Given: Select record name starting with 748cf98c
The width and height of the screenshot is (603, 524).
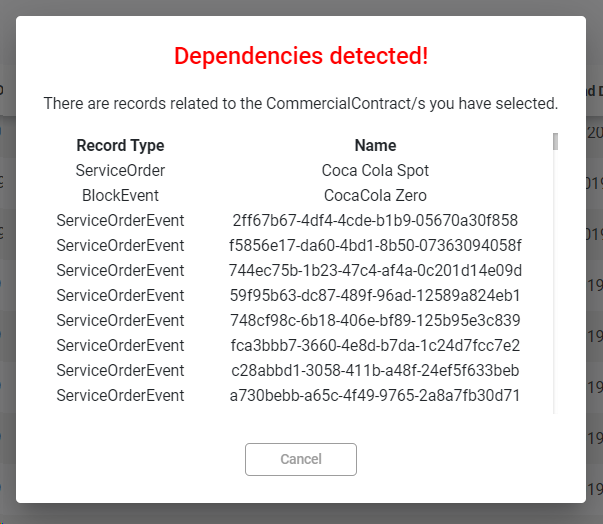Looking at the screenshot, I should coord(375,320).
